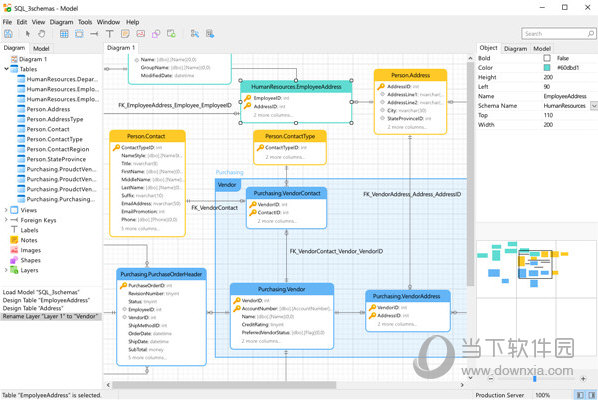Choose the foreign key relation tool
598x400 pixels.
click(94, 34)
